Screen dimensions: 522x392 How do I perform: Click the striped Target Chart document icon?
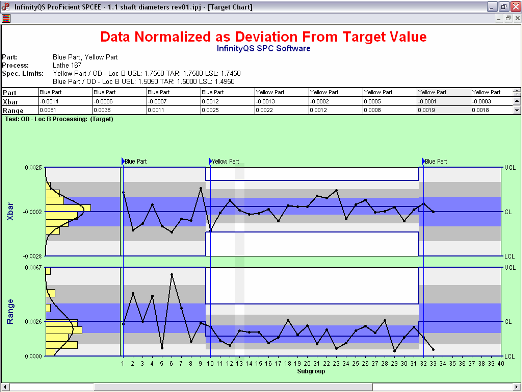coord(6,19)
